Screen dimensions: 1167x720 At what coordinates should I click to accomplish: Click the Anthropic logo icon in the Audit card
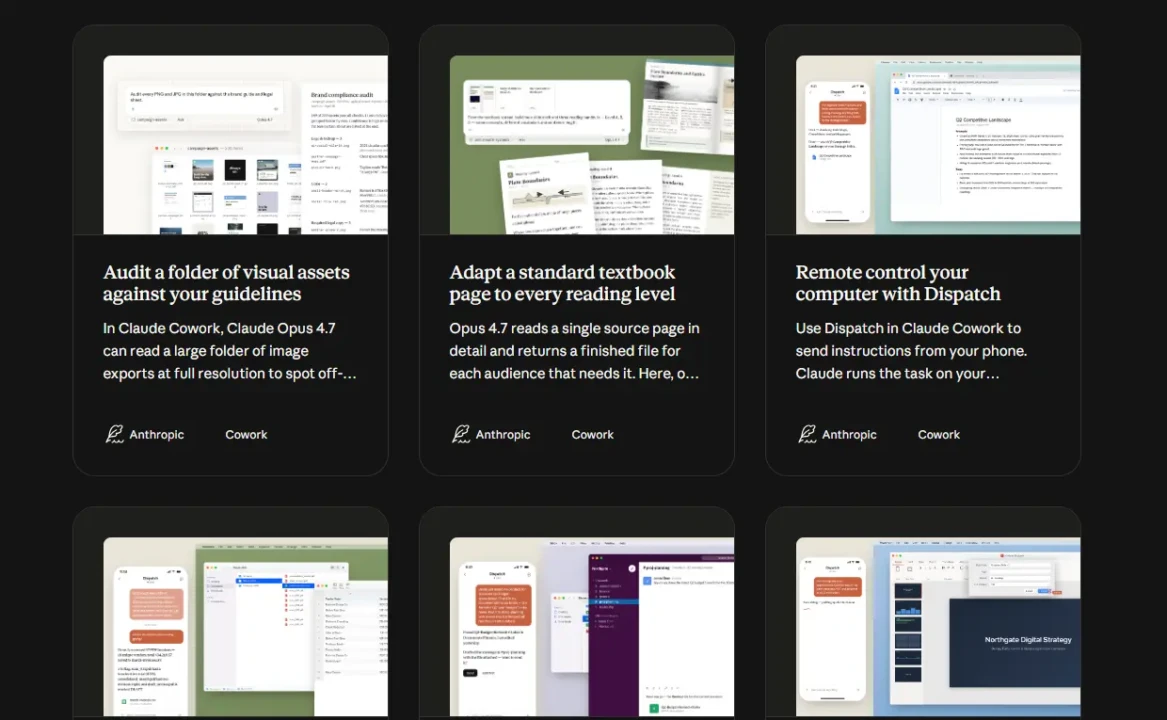(x=114, y=434)
